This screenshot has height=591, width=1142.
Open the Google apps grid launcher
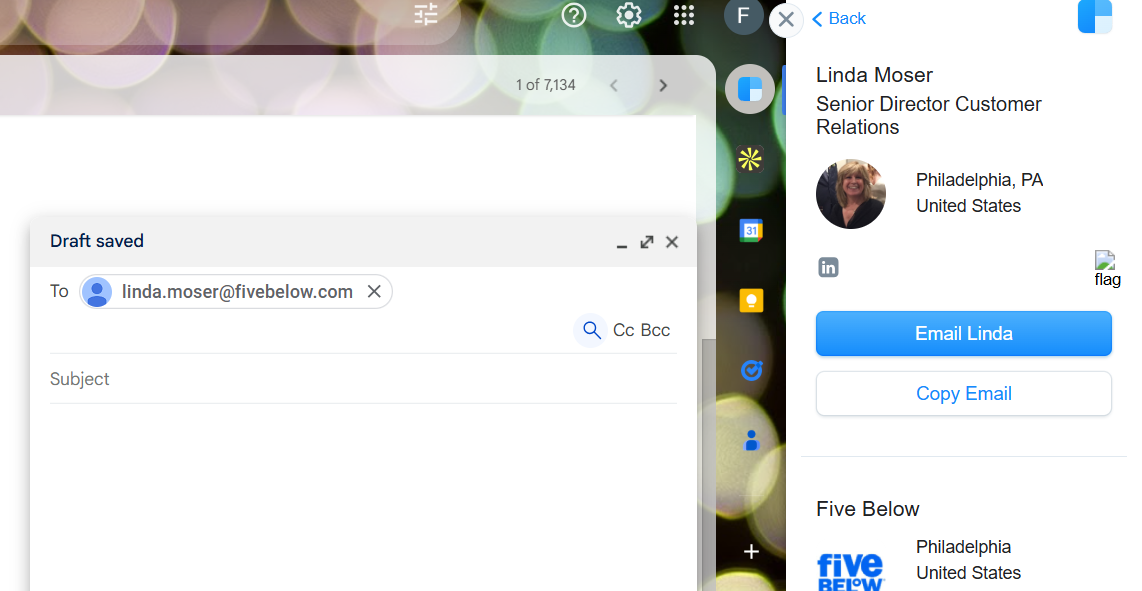[x=684, y=15]
